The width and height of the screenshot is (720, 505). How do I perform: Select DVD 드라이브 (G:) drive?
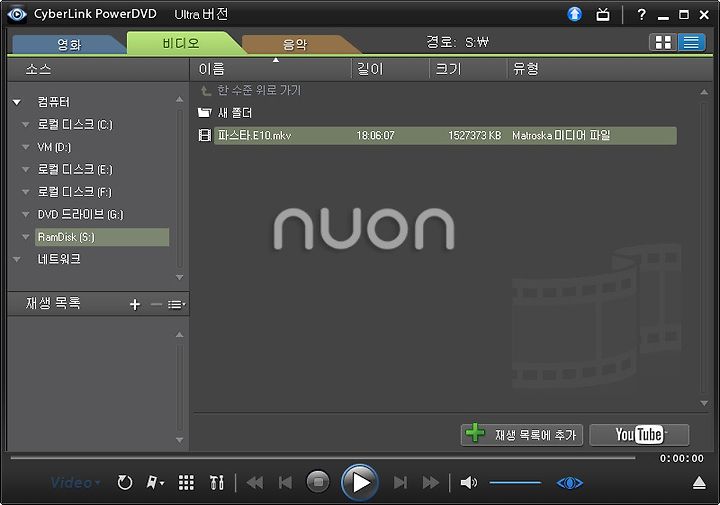80,214
